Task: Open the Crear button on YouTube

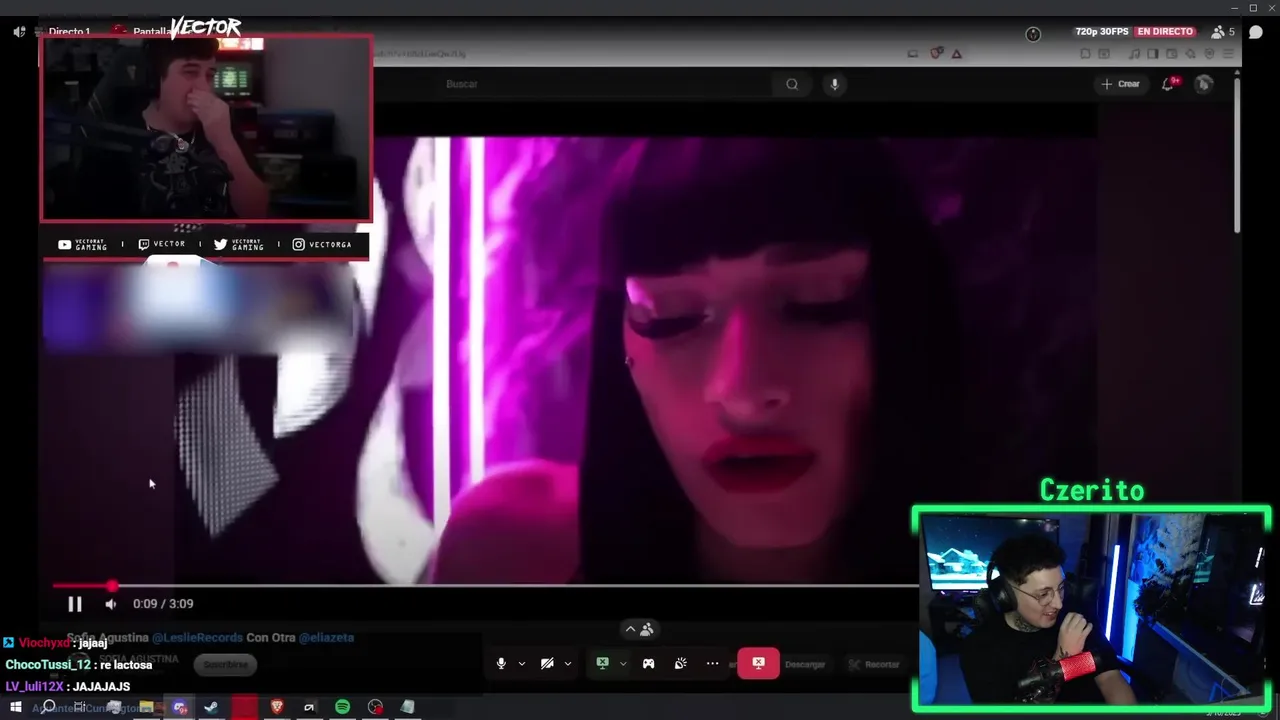Action: (x=1120, y=84)
